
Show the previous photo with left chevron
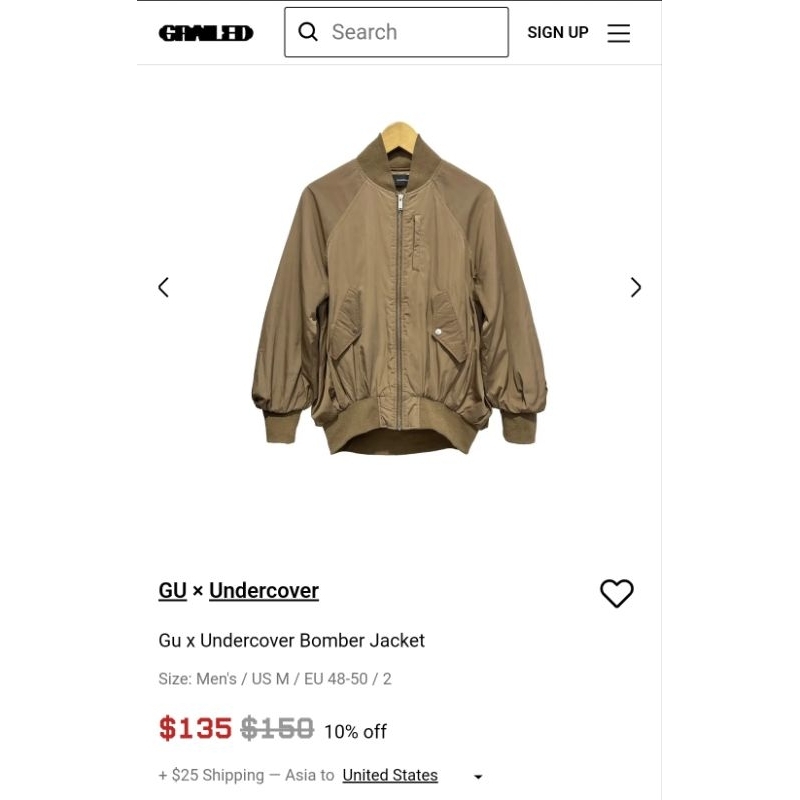click(163, 287)
